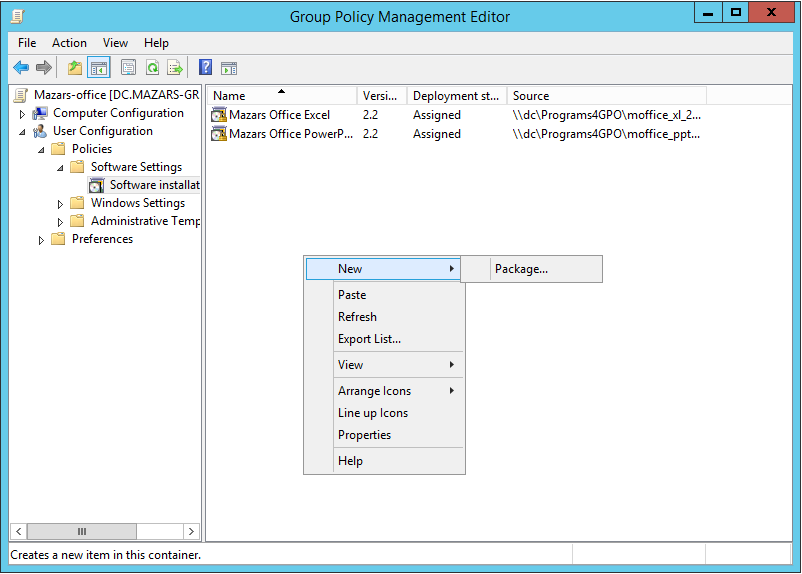Open the Arrange Icons submenu arrow
The width and height of the screenshot is (802, 574).
(452, 391)
